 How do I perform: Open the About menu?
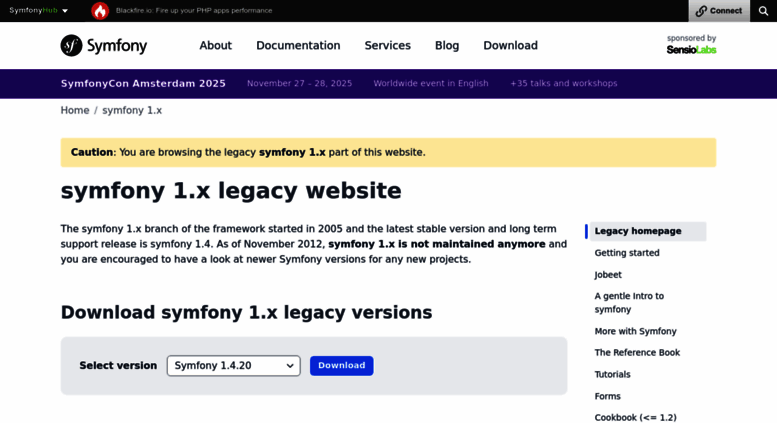pyautogui.click(x=216, y=46)
